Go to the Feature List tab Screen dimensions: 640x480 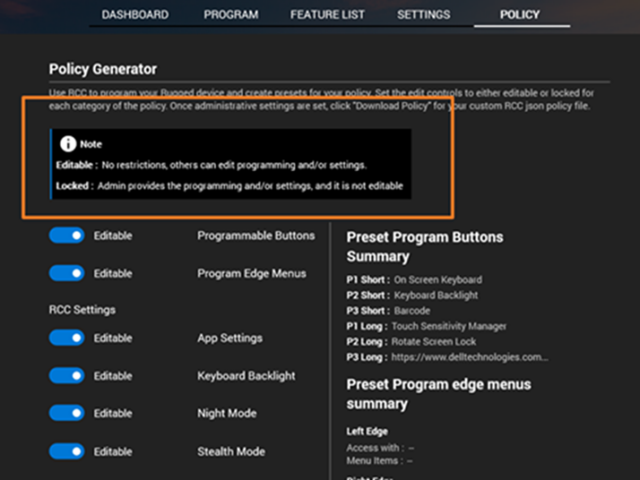pyautogui.click(x=327, y=15)
